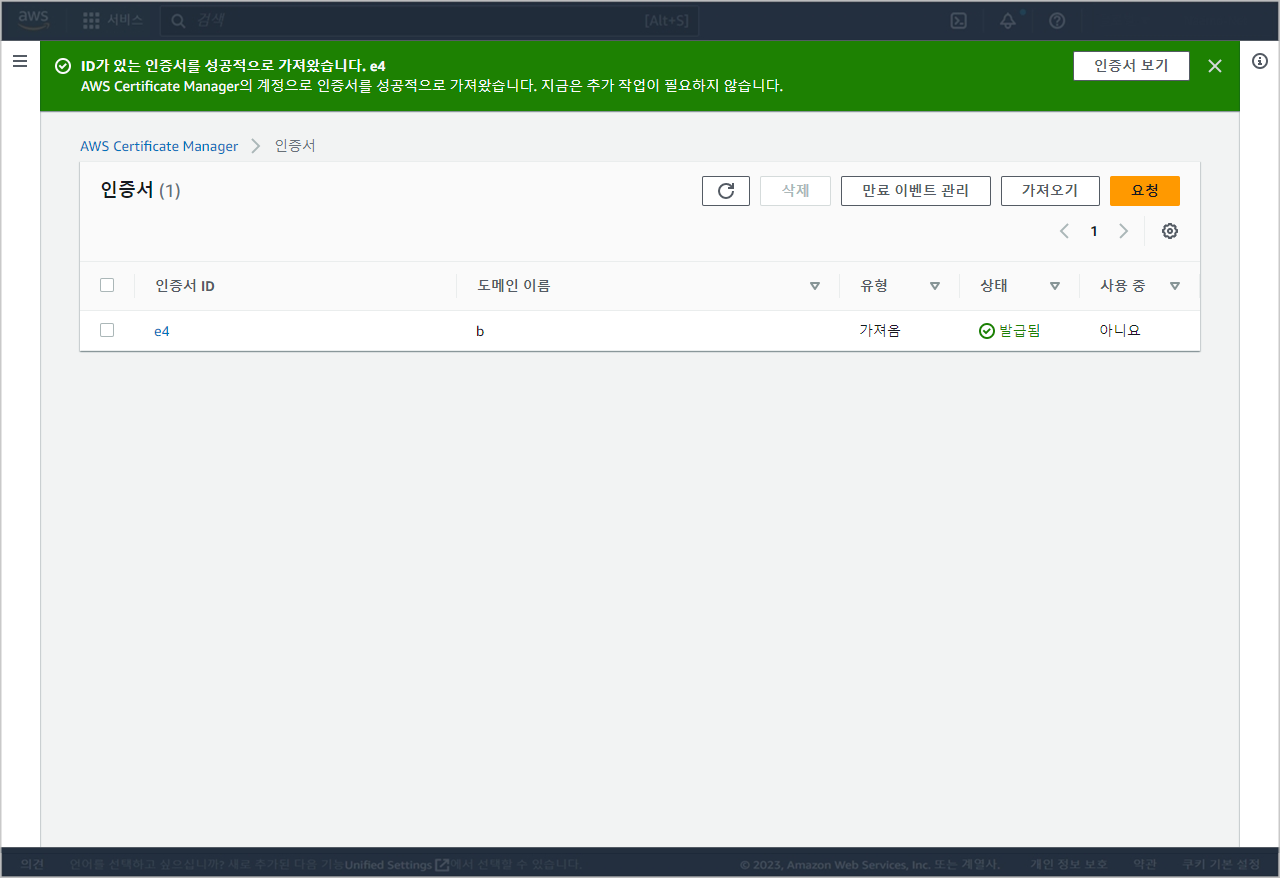Screen dimensions: 1280x878
Task: Click the orange 요청 button
Action: coord(1145,191)
